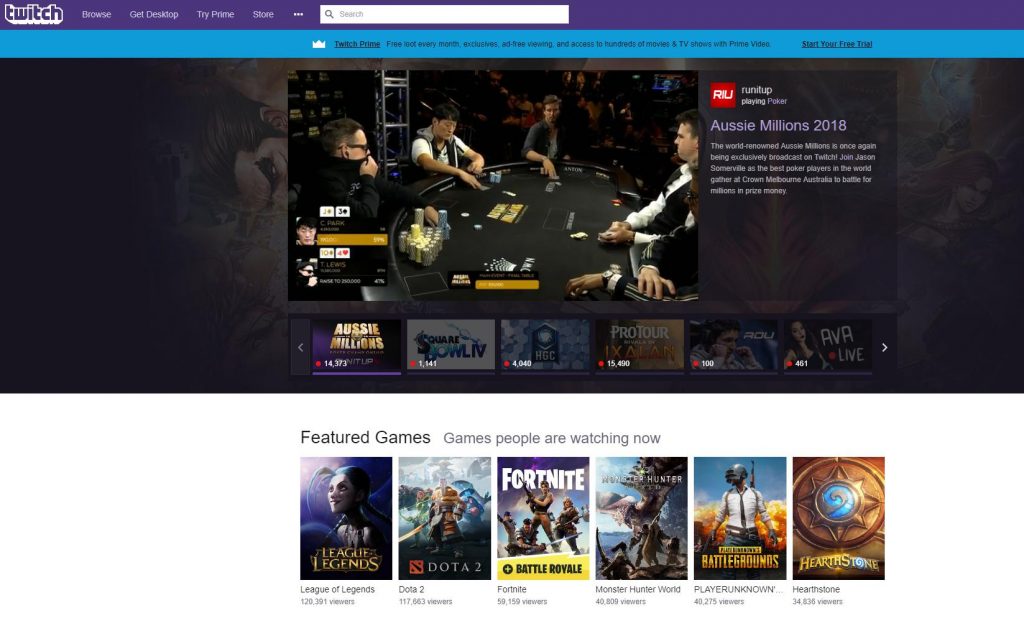Open the three-dots more menu
This screenshot has width=1024, height=621.
click(298, 14)
